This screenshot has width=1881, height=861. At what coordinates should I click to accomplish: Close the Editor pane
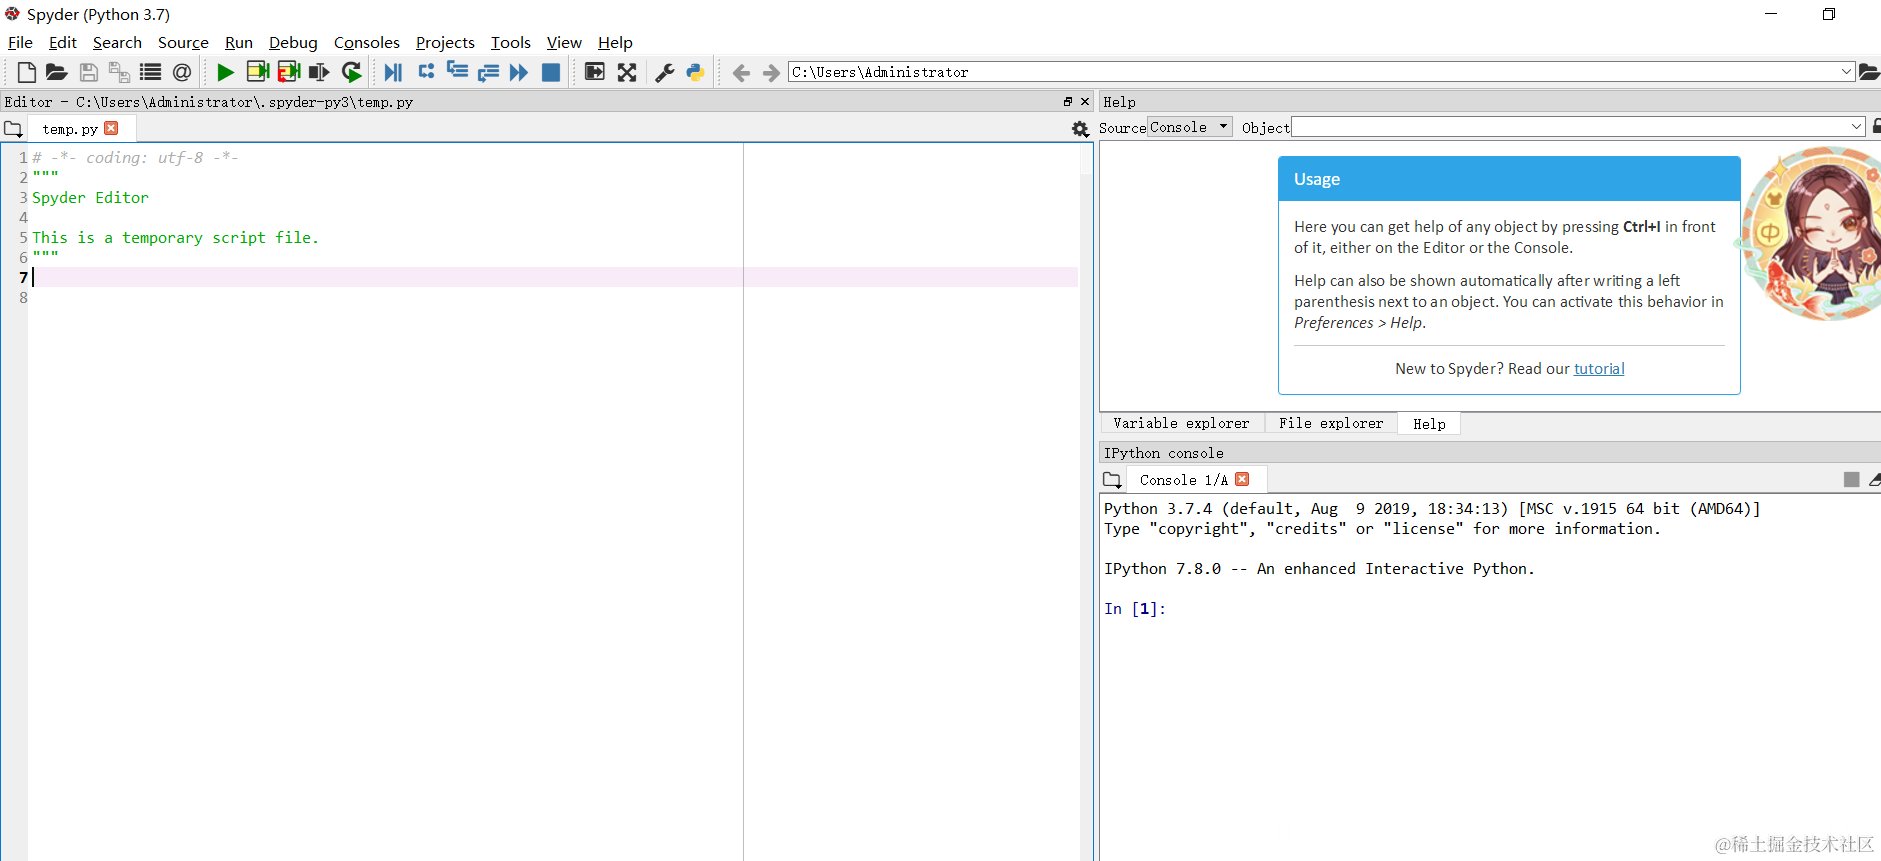point(1085,102)
